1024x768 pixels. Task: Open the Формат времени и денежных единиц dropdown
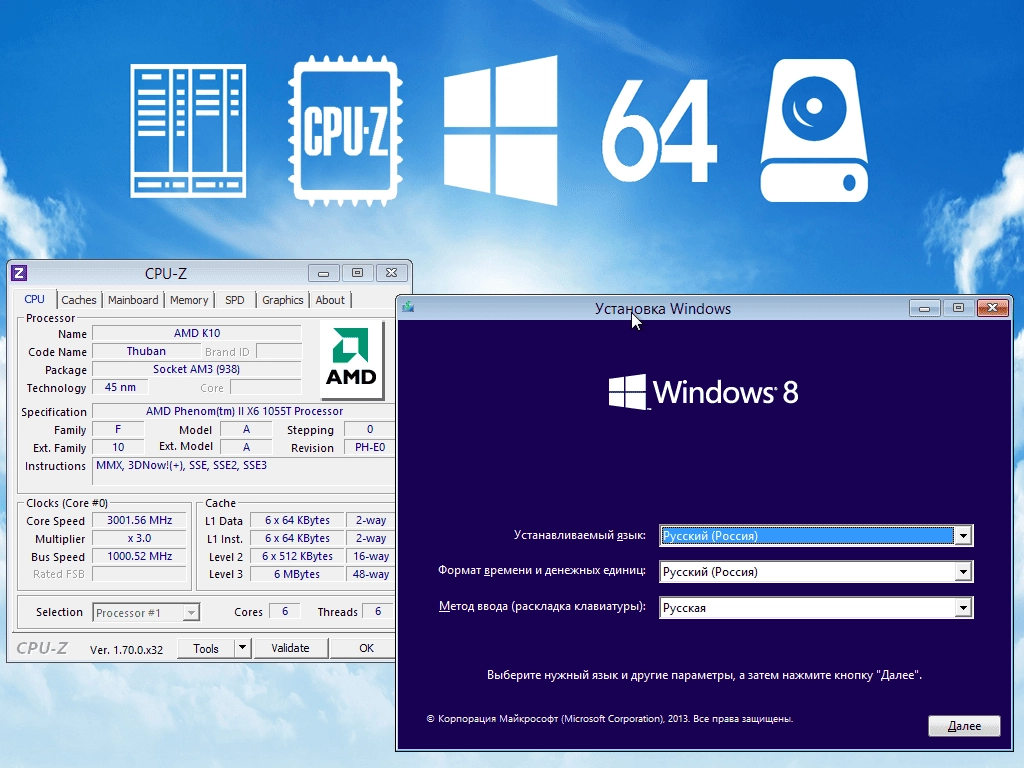click(x=816, y=571)
